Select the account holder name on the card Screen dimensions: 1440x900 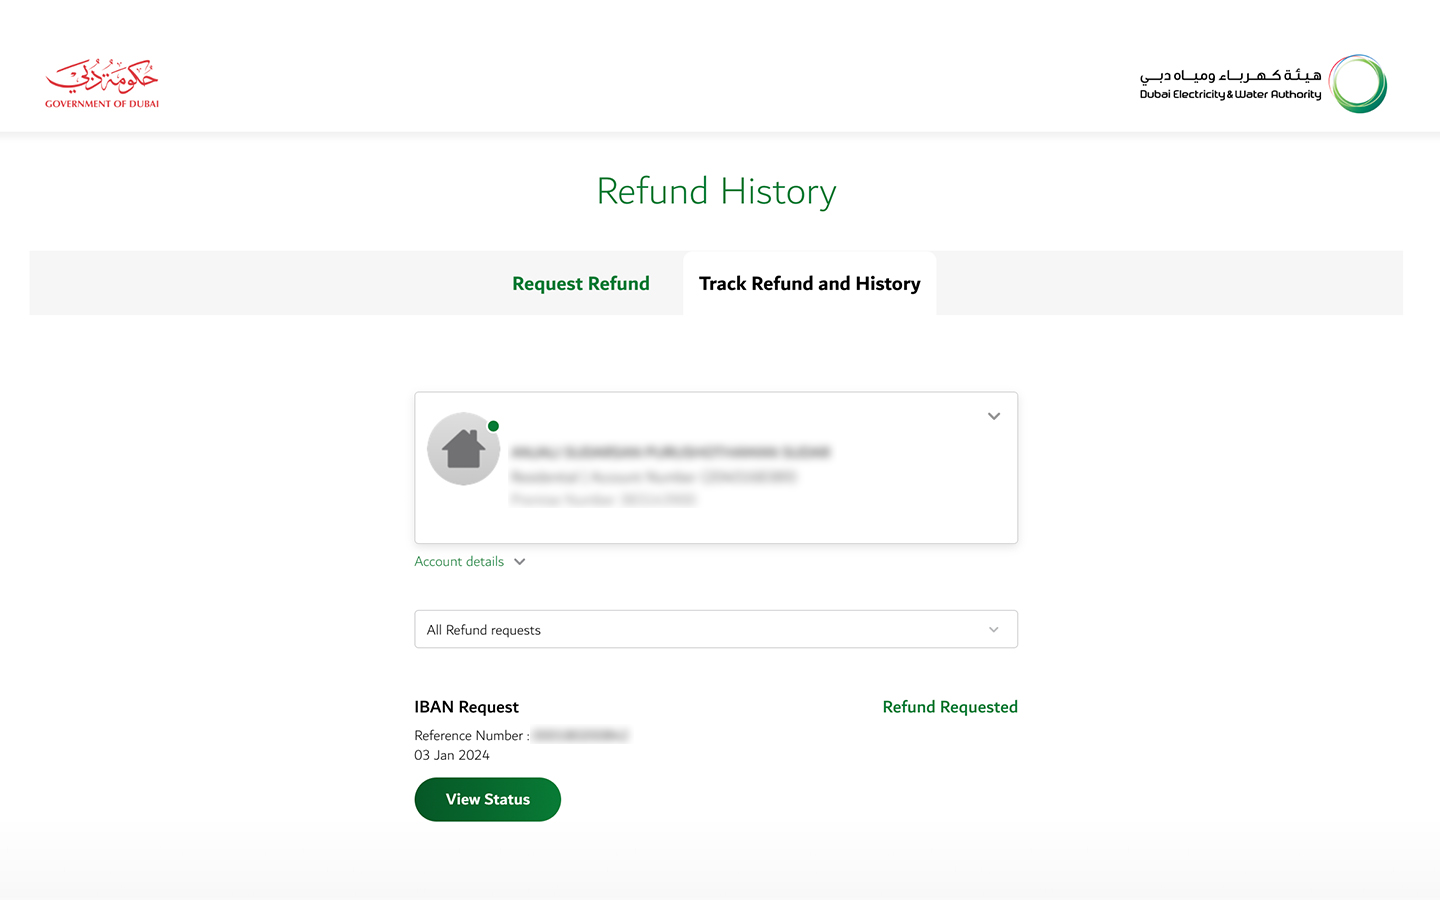coord(670,453)
